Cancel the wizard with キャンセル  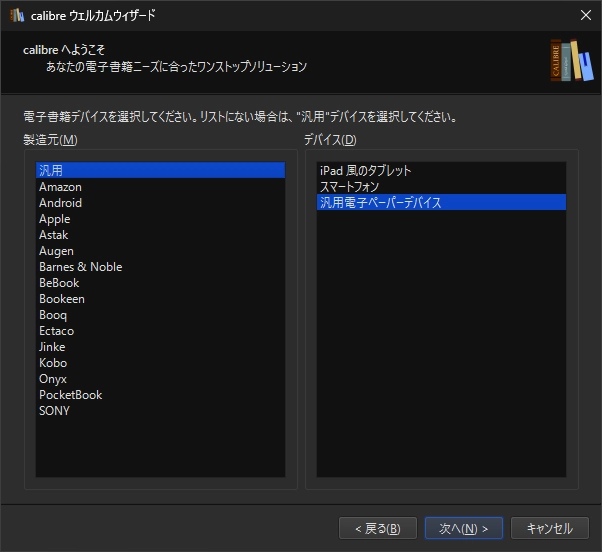549,528
